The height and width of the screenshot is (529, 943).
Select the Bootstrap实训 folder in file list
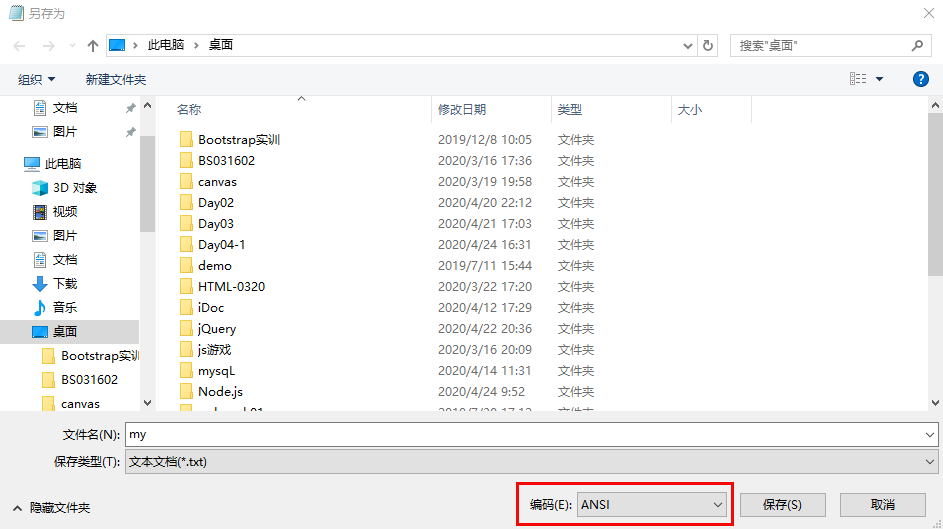tap(239, 139)
